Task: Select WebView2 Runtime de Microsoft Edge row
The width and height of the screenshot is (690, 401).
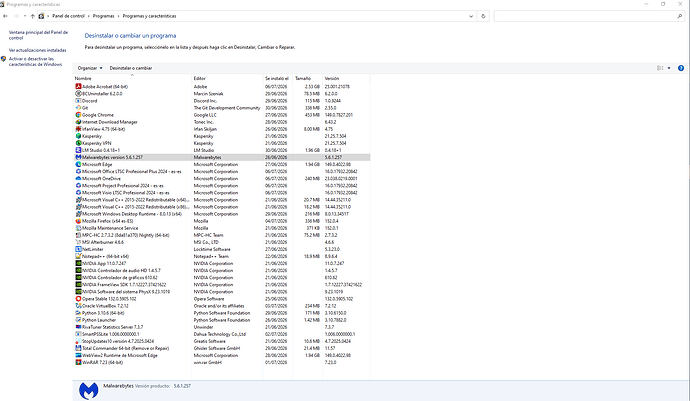Action: pyautogui.click(x=222, y=355)
